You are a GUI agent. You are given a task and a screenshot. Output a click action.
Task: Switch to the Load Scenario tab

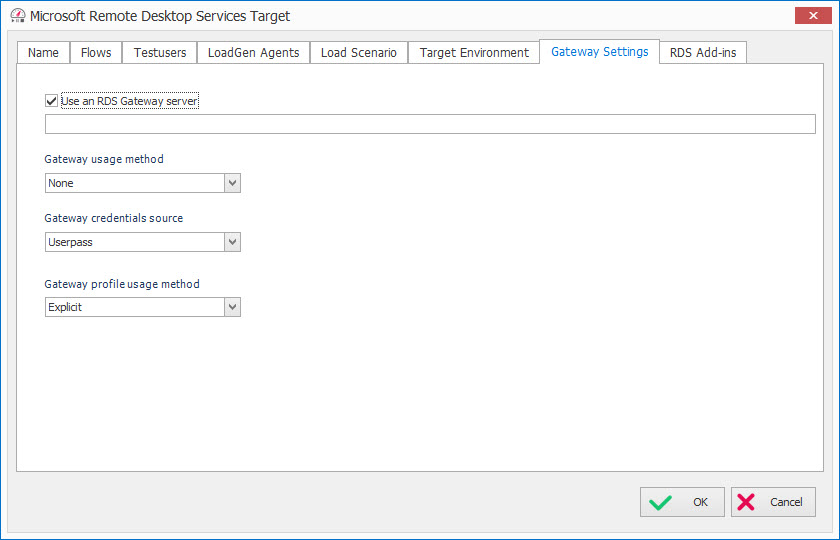coord(358,53)
